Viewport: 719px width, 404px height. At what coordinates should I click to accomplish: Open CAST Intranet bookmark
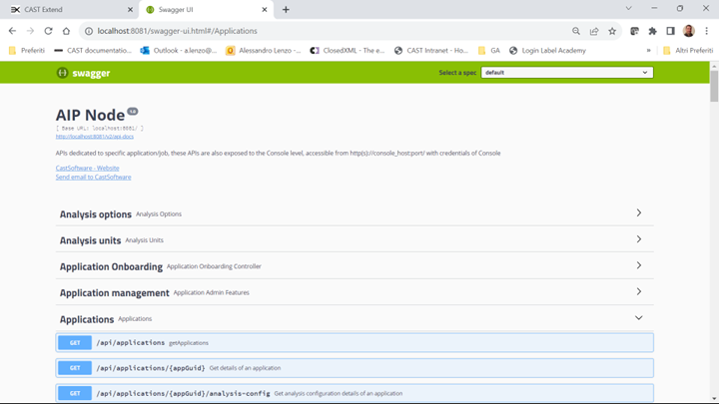(431, 50)
